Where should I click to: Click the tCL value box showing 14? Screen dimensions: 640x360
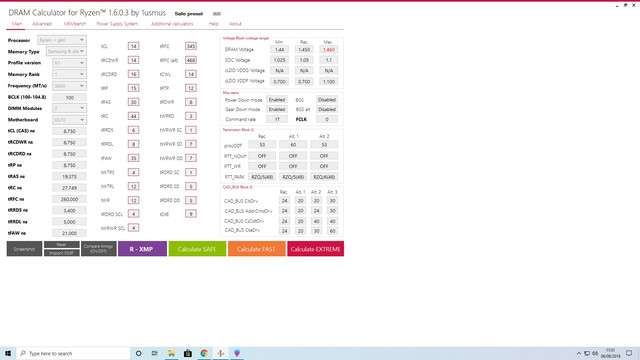pos(133,46)
